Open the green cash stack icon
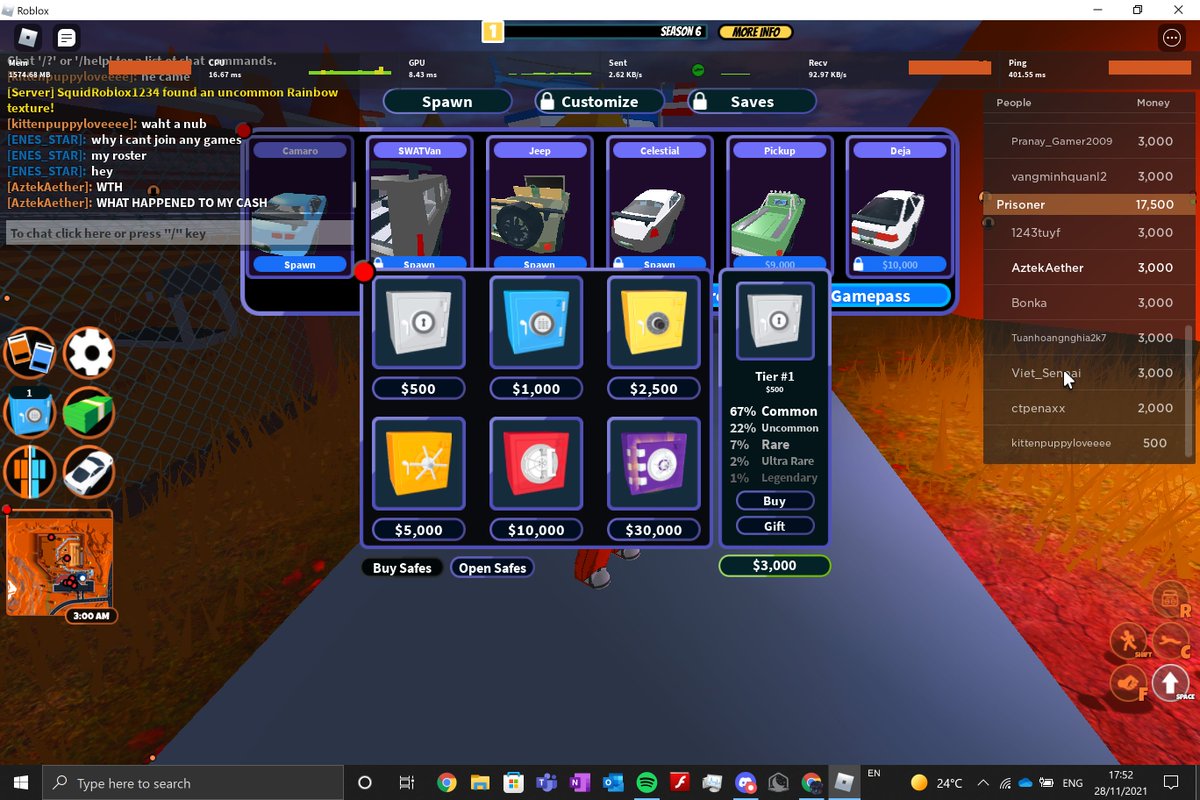1200x800 pixels. point(89,413)
